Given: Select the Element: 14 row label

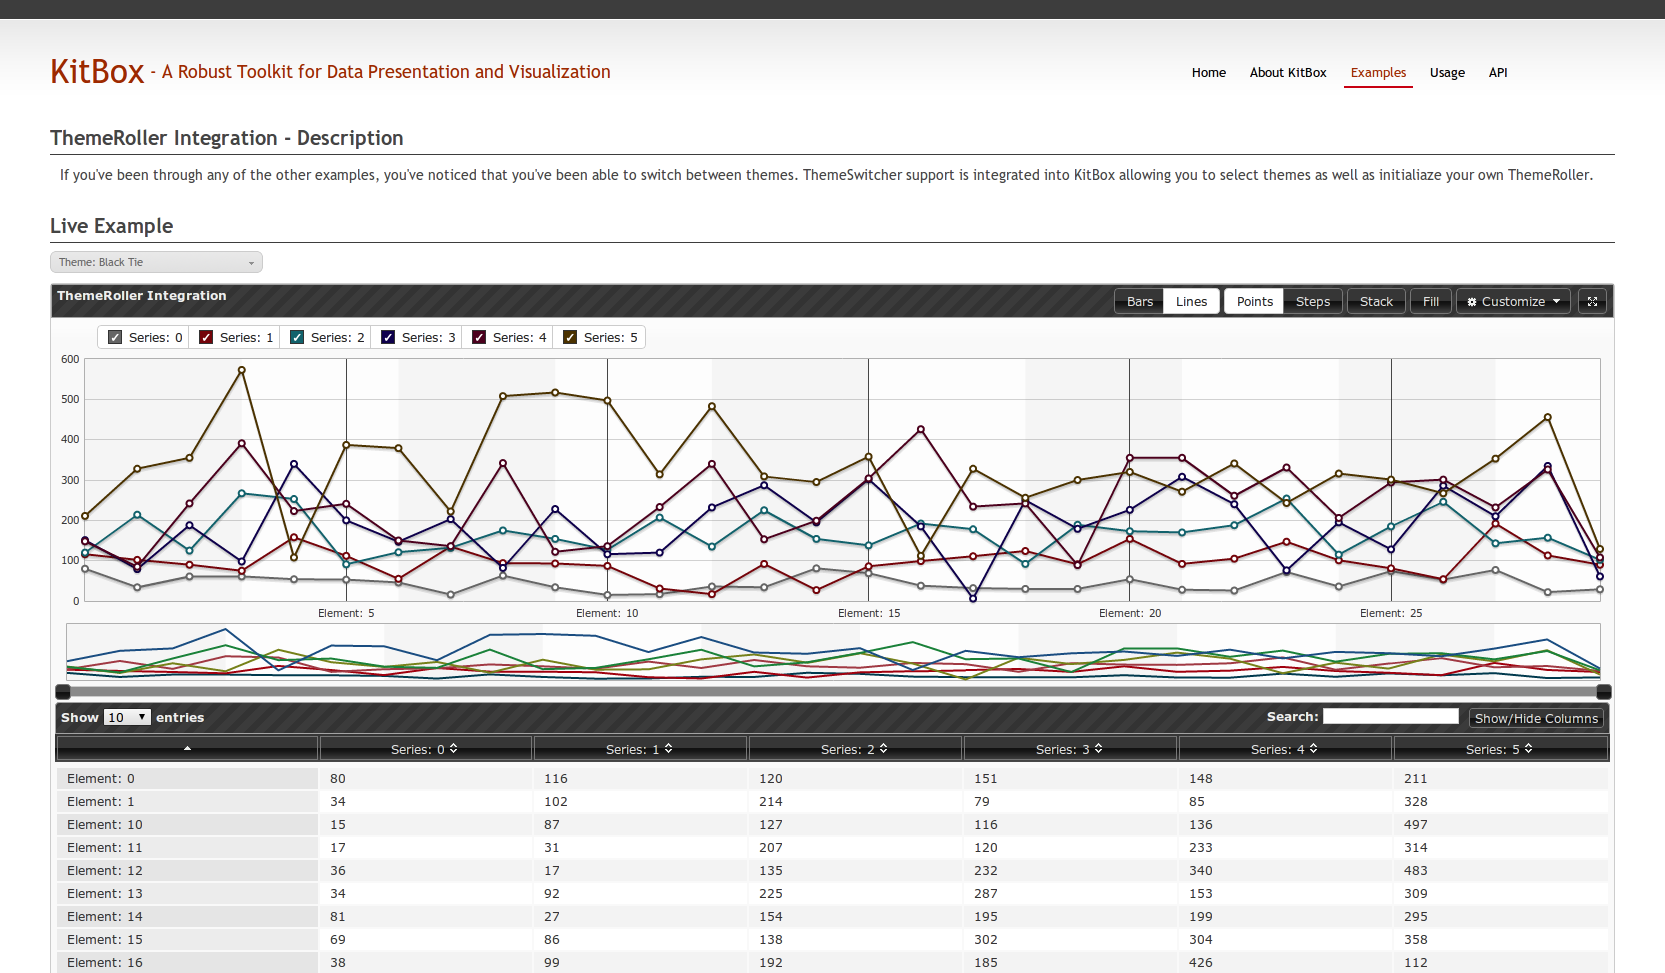Looking at the screenshot, I should coord(187,916).
